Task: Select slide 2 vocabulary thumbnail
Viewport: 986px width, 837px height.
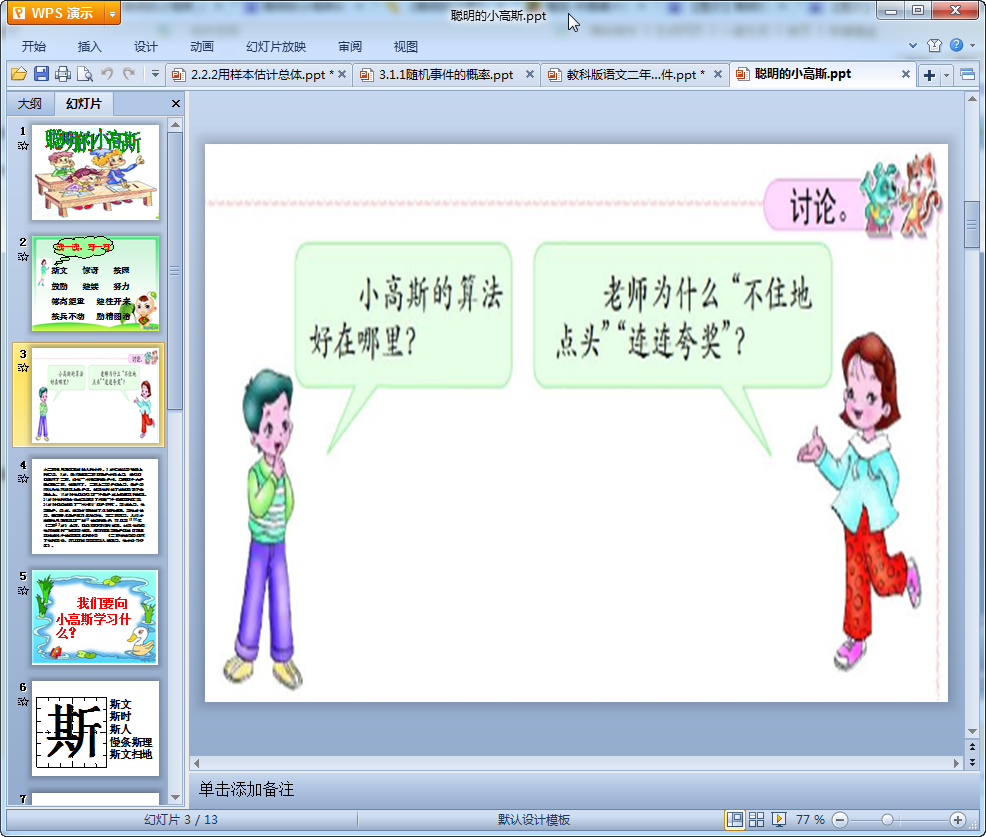Action: click(96, 284)
